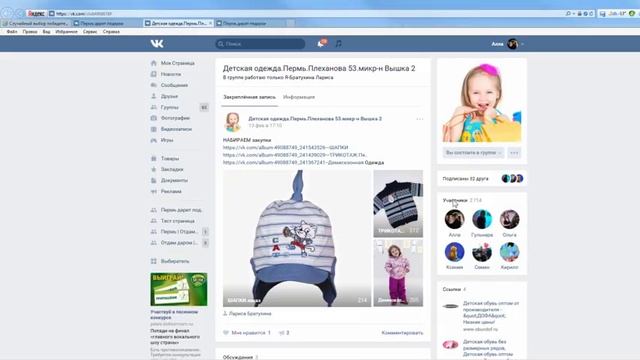Click the Фотографии camera icon

153,118
